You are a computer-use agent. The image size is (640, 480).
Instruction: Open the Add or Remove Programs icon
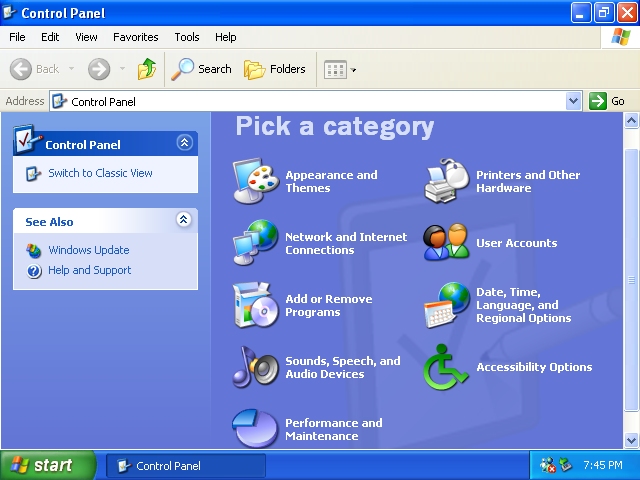pos(256,305)
